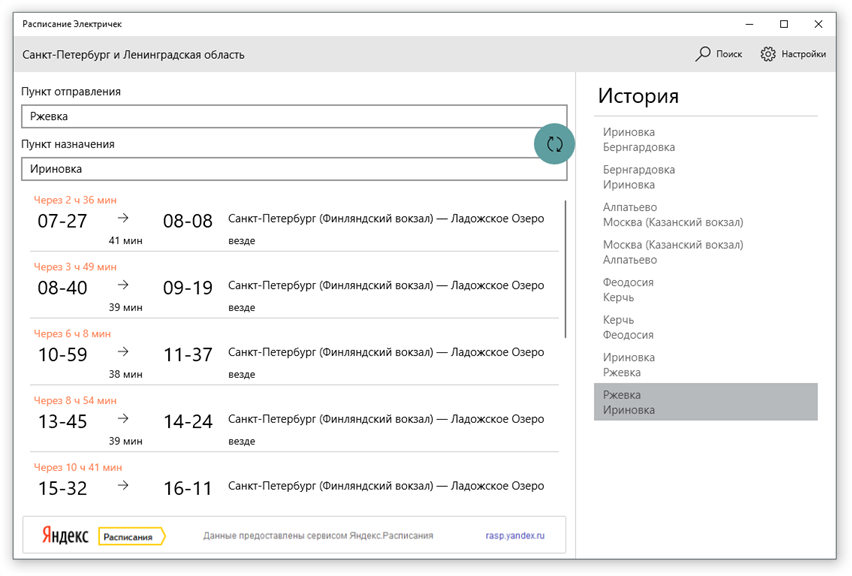
Task: Click the Через 10 ч 41 мин label
Action: [78, 467]
